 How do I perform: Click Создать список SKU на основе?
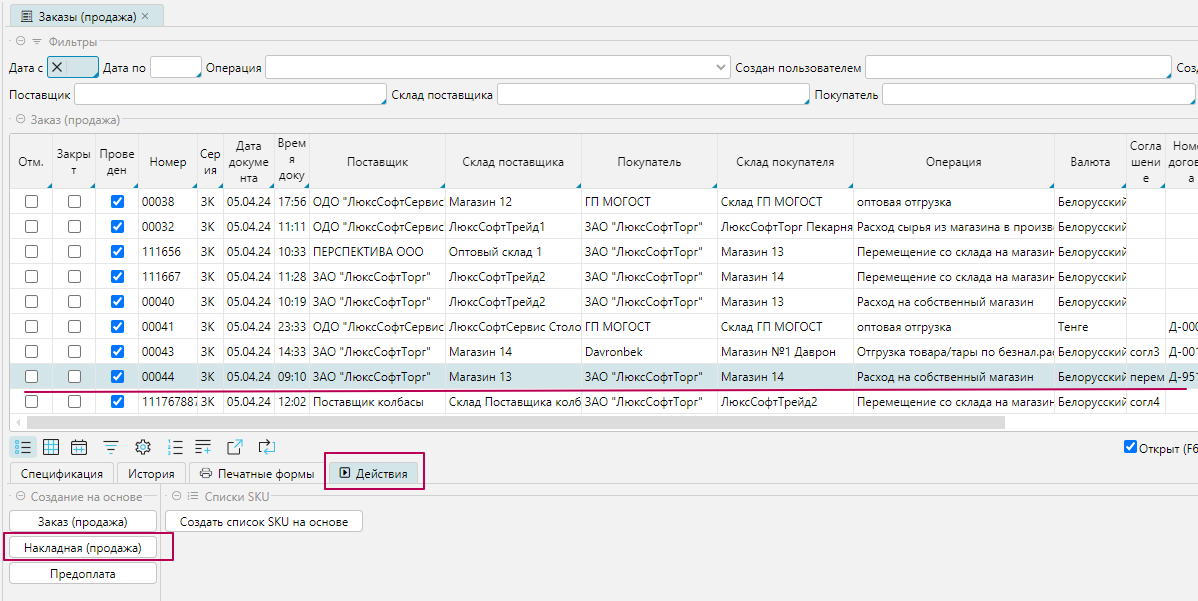click(x=263, y=522)
